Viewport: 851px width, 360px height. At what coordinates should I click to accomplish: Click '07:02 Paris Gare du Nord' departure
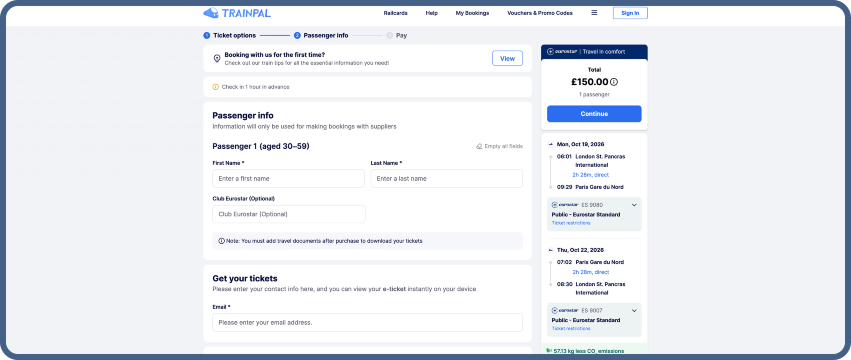pos(590,262)
